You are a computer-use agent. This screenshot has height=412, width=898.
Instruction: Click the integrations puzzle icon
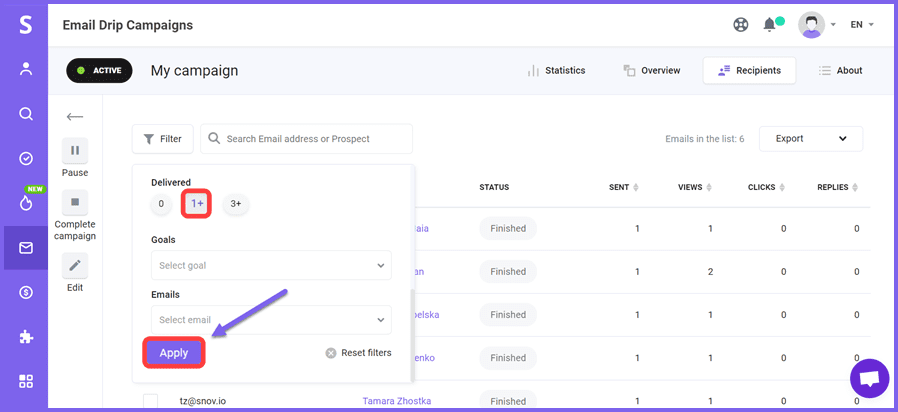(26, 337)
